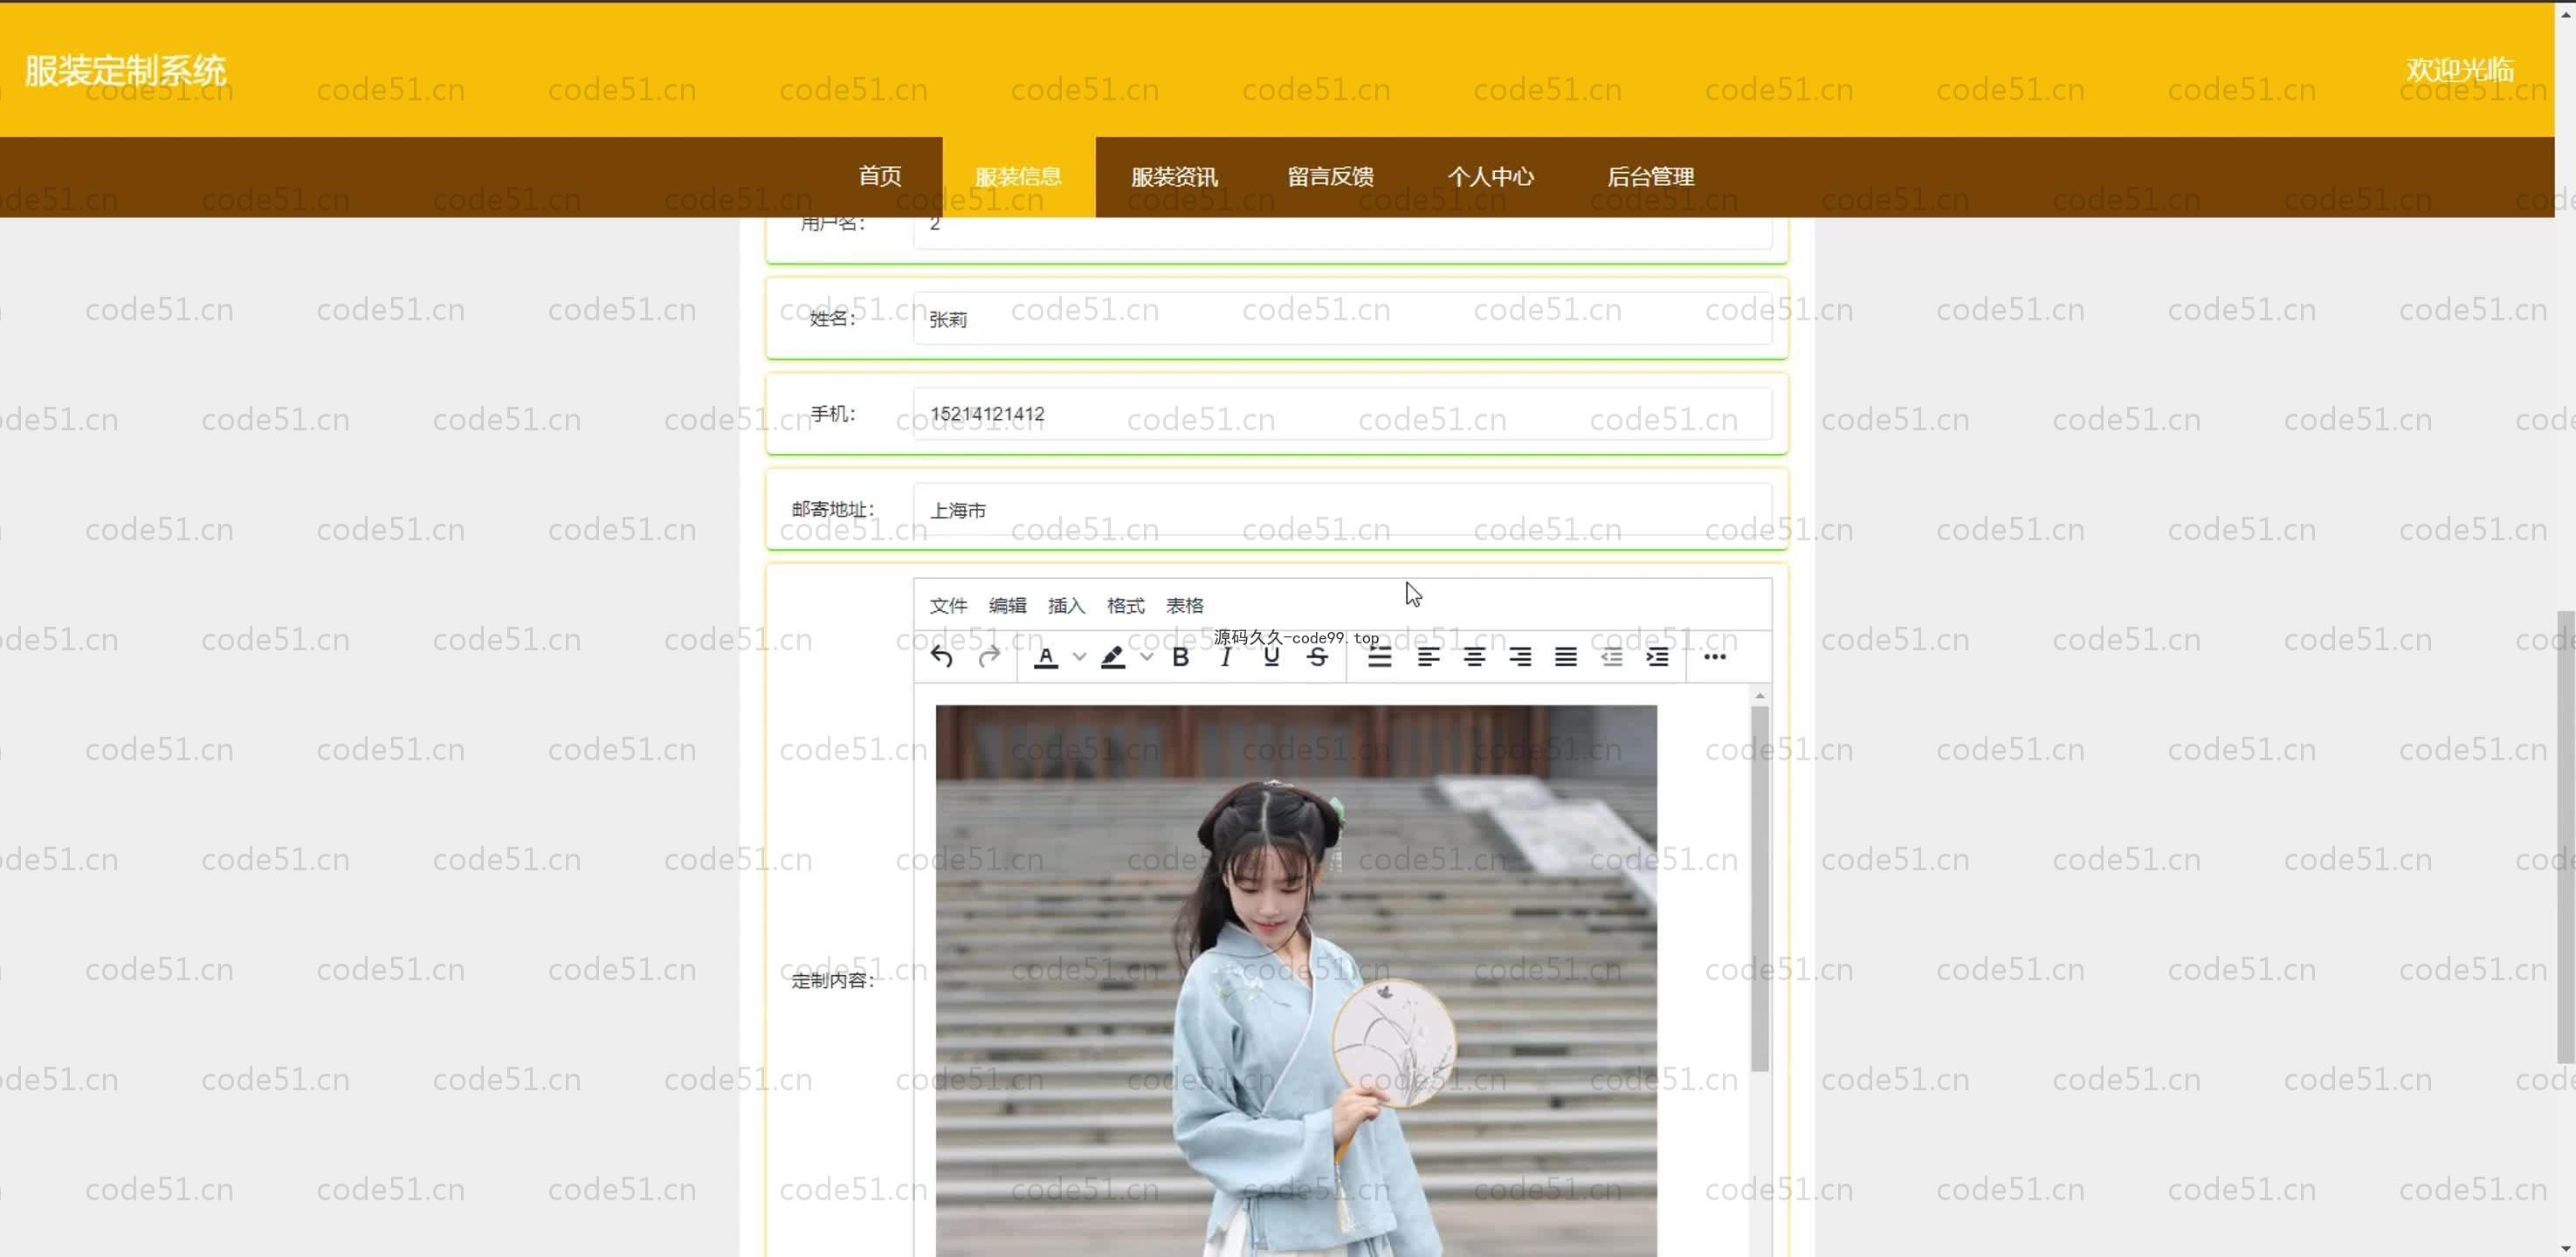Increase indent of paragraph
Screen dimensions: 2576x1257
pyautogui.click(x=1658, y=657)
